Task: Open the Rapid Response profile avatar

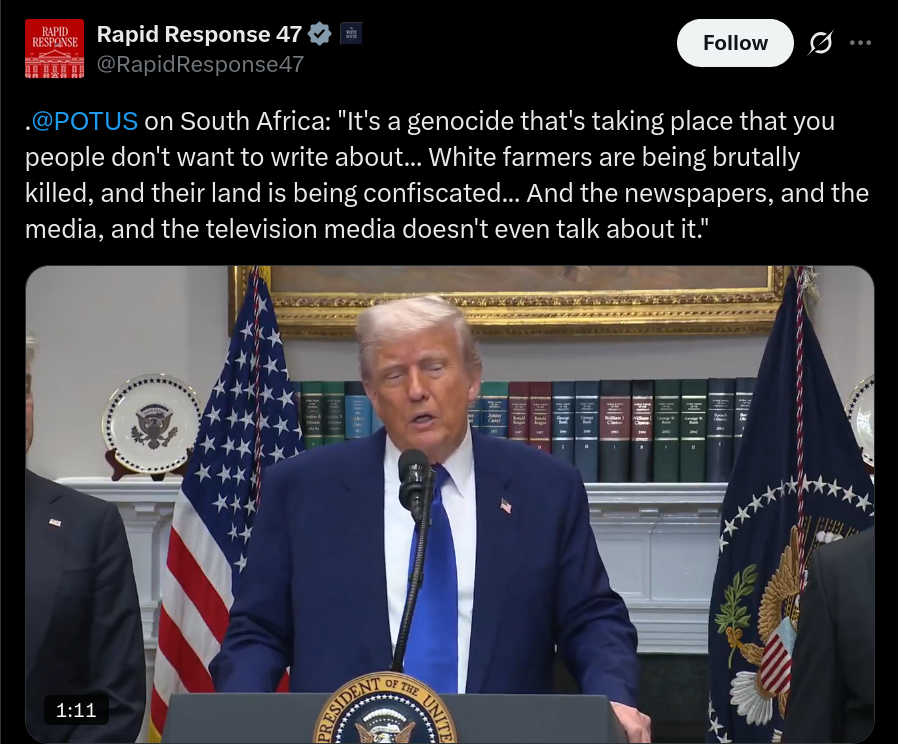Action: pos(54,48)
